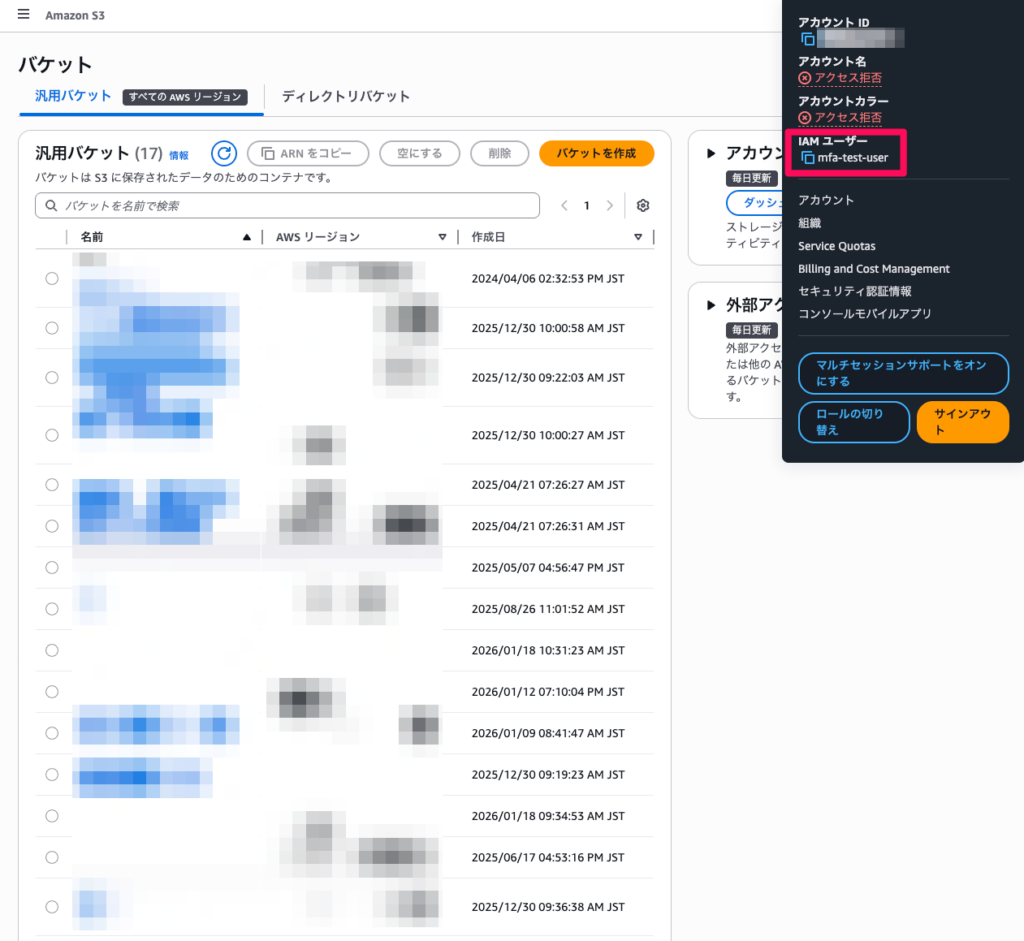This screenshot has width=1024, height=941.
Task: Sort by 作成日 column arrow
Action: (638, 237)
